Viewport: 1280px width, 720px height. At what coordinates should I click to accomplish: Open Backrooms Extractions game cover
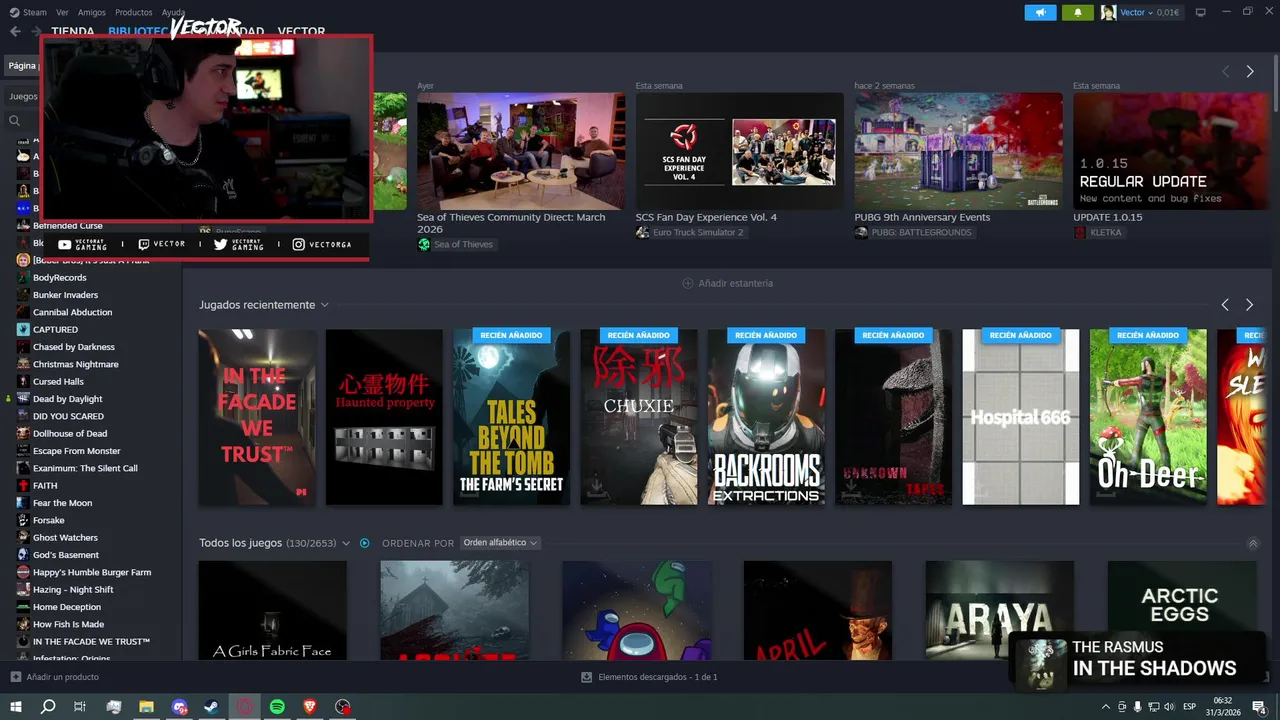[x=767, y=417]
